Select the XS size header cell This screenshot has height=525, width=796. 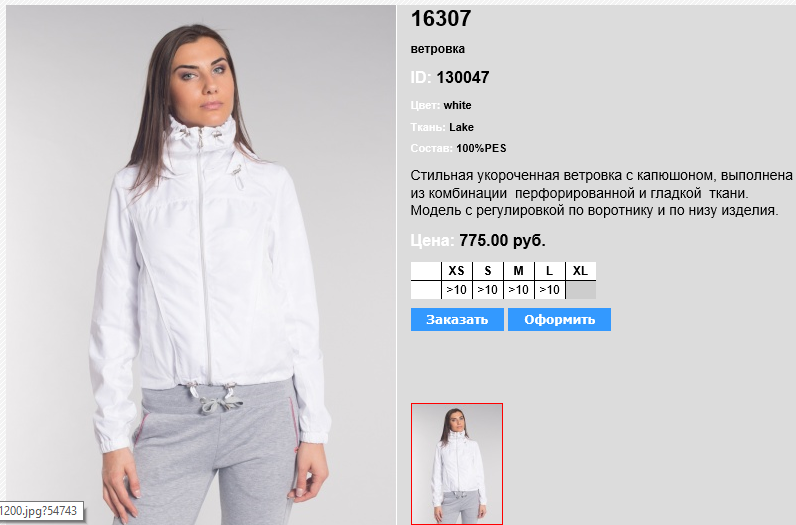pyautogui.click(x=457, y=271)
